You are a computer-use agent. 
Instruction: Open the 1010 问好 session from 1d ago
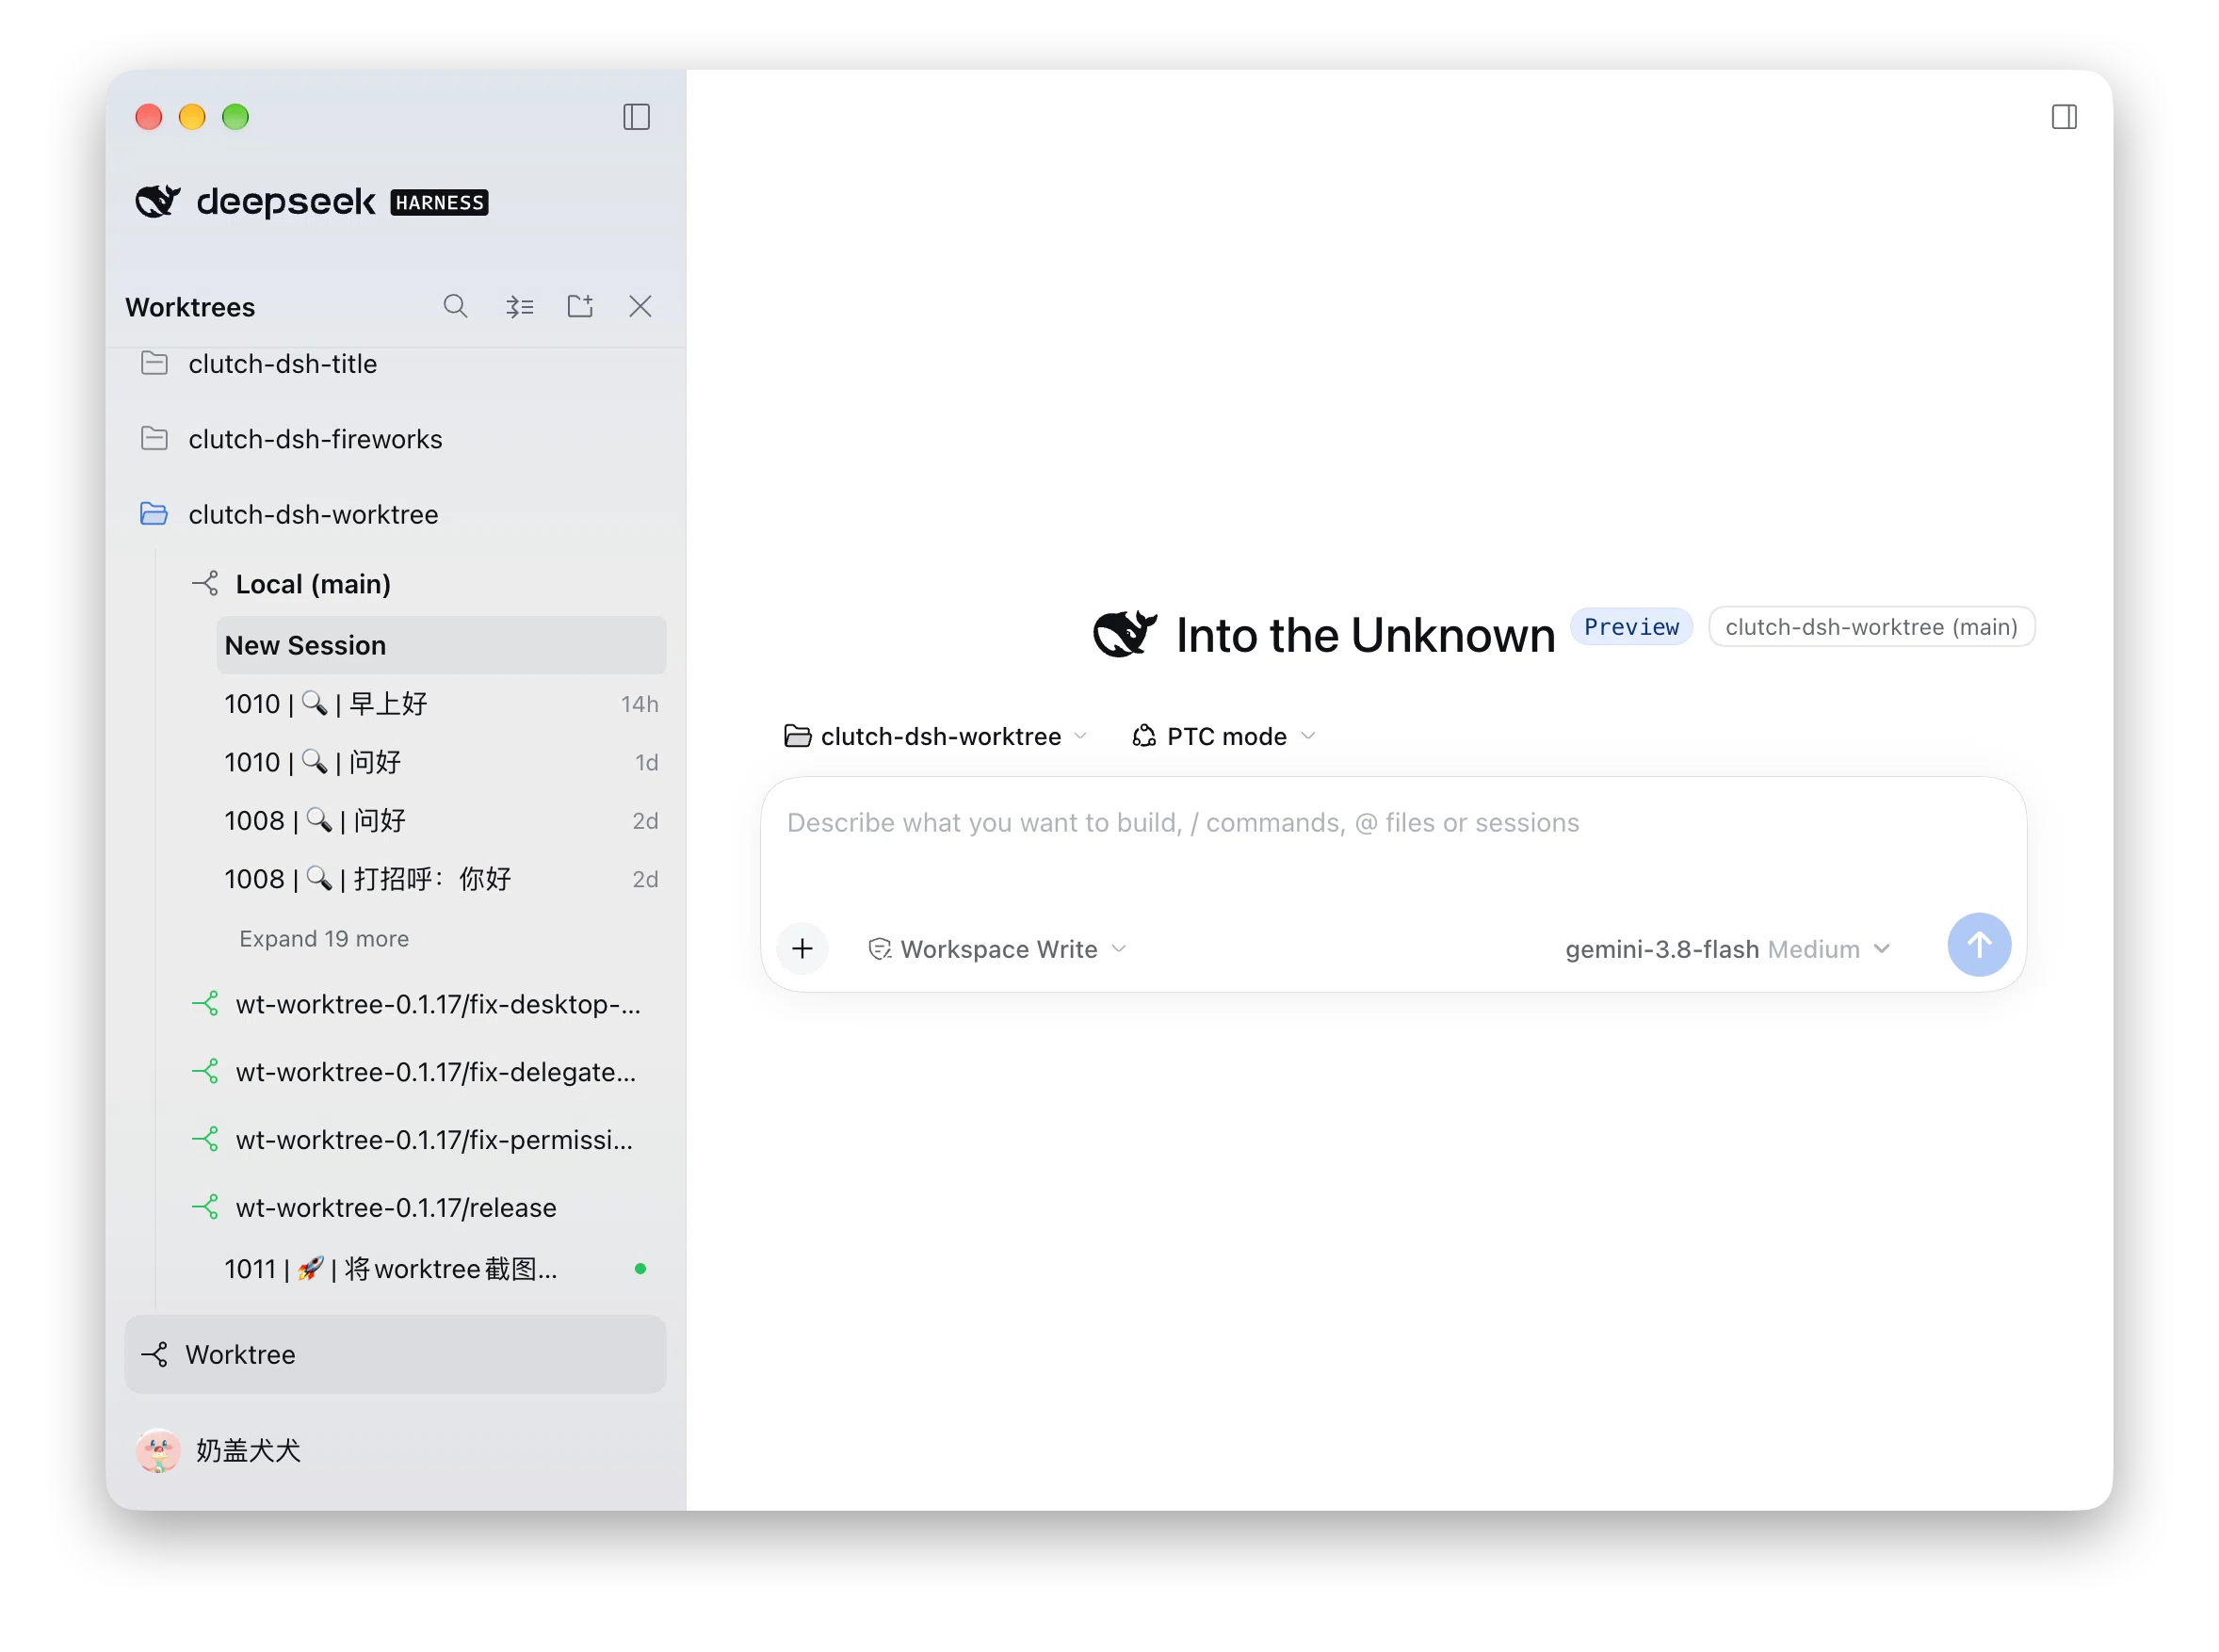pyautogui.click(x=441, y=763)
